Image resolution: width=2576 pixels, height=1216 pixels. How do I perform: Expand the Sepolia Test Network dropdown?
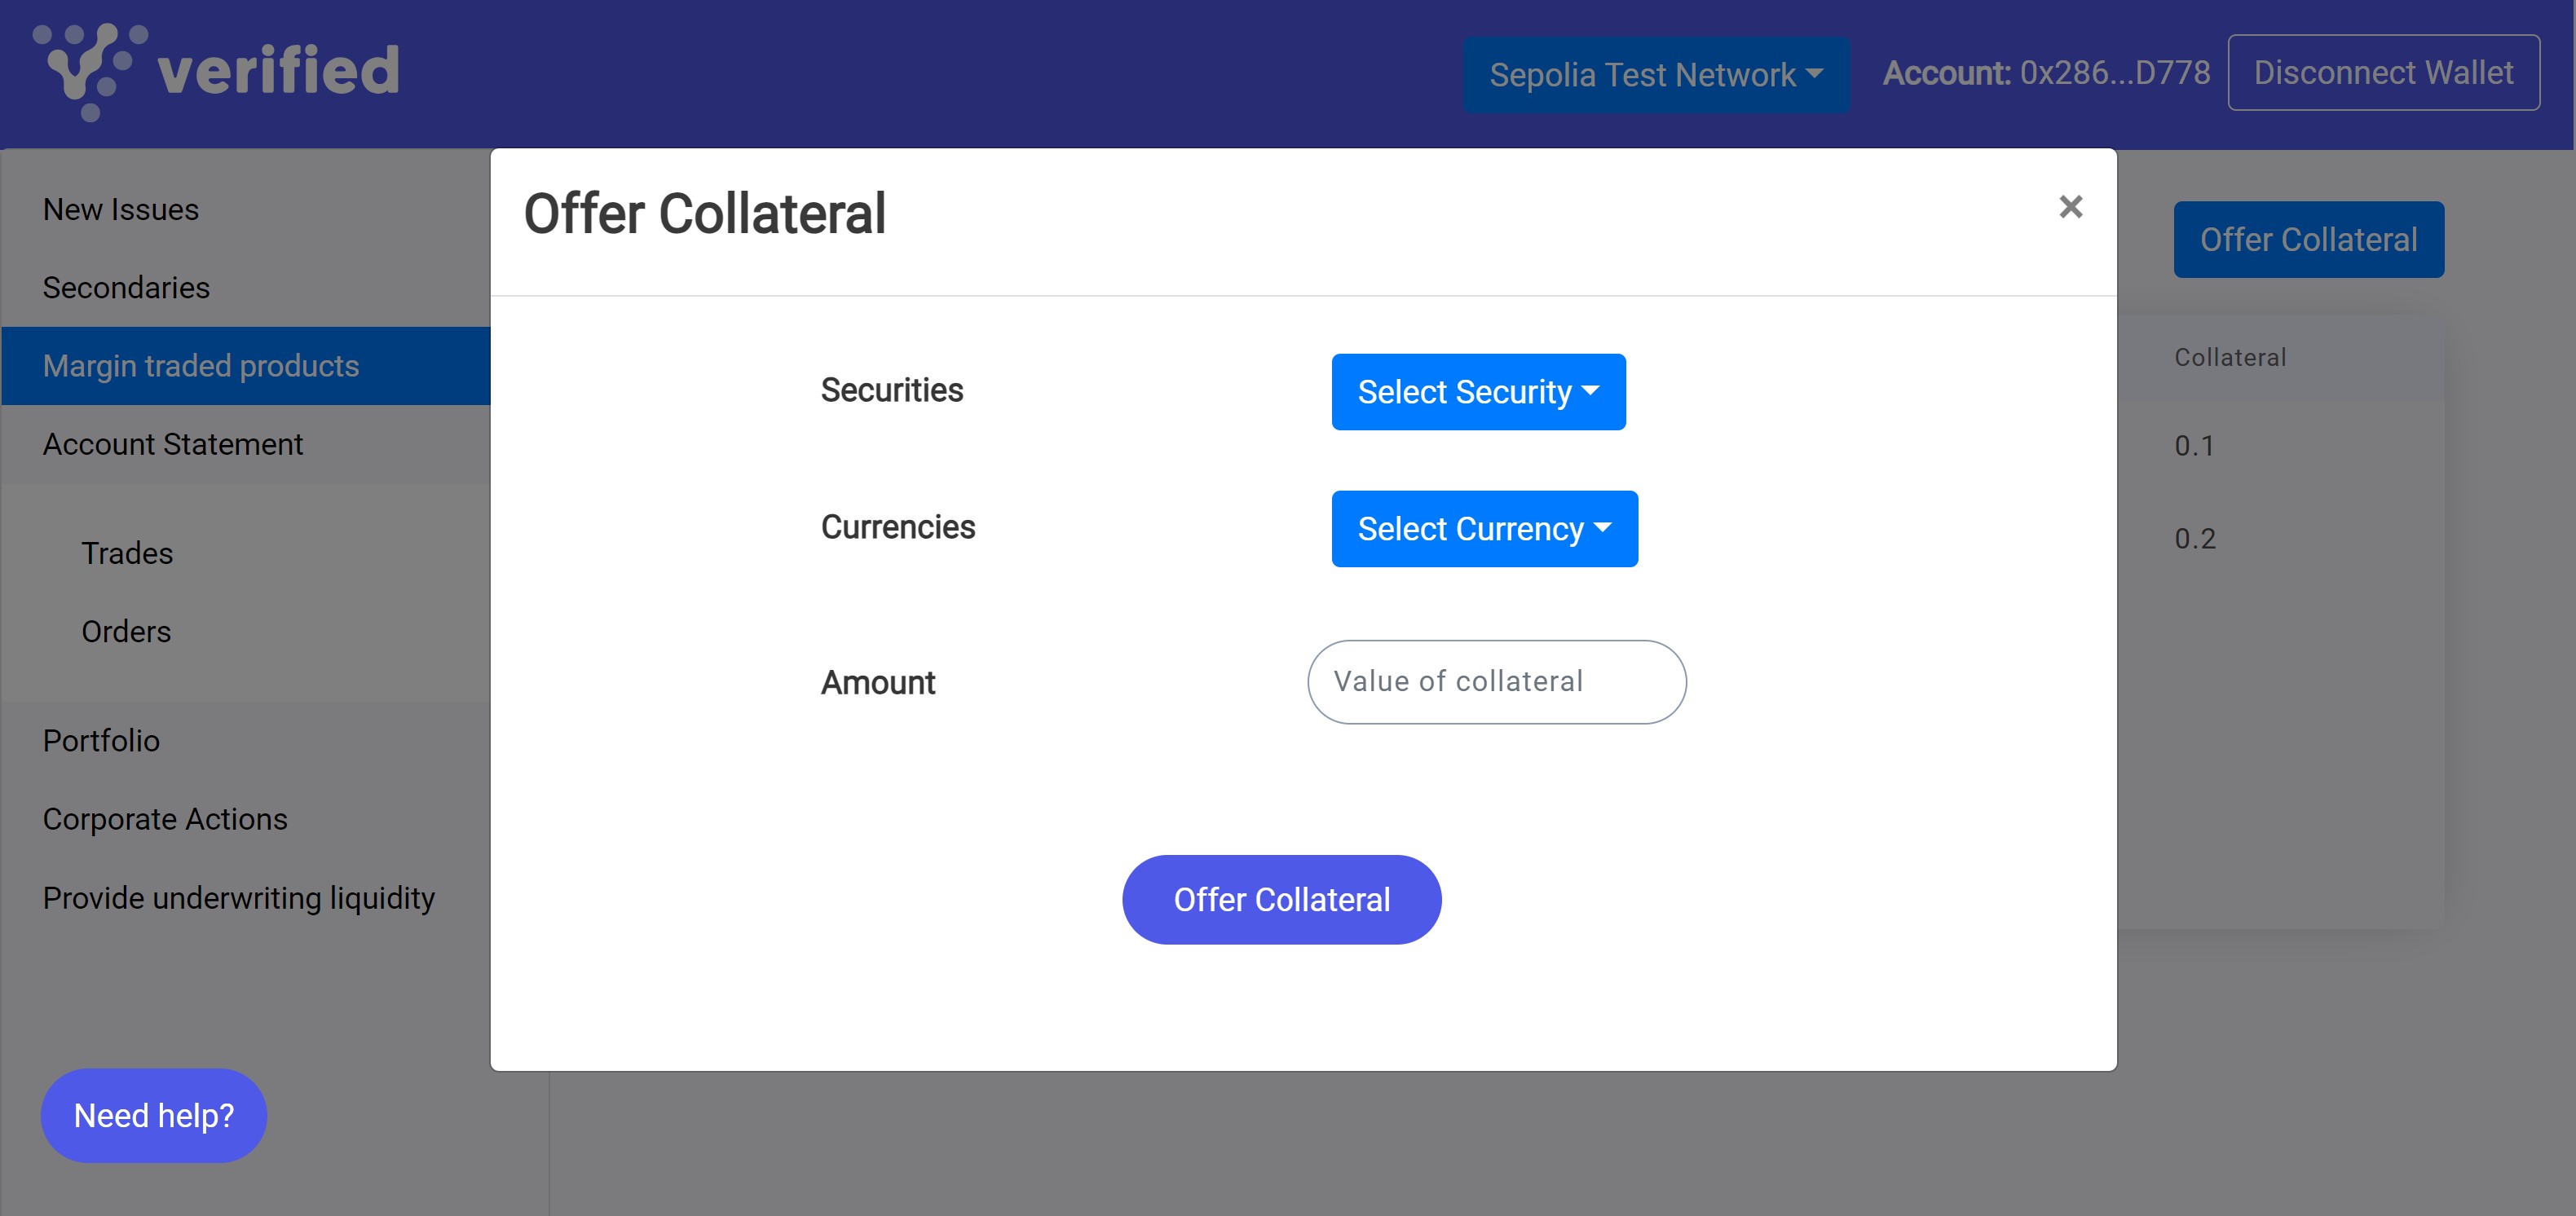[1655, 75]
